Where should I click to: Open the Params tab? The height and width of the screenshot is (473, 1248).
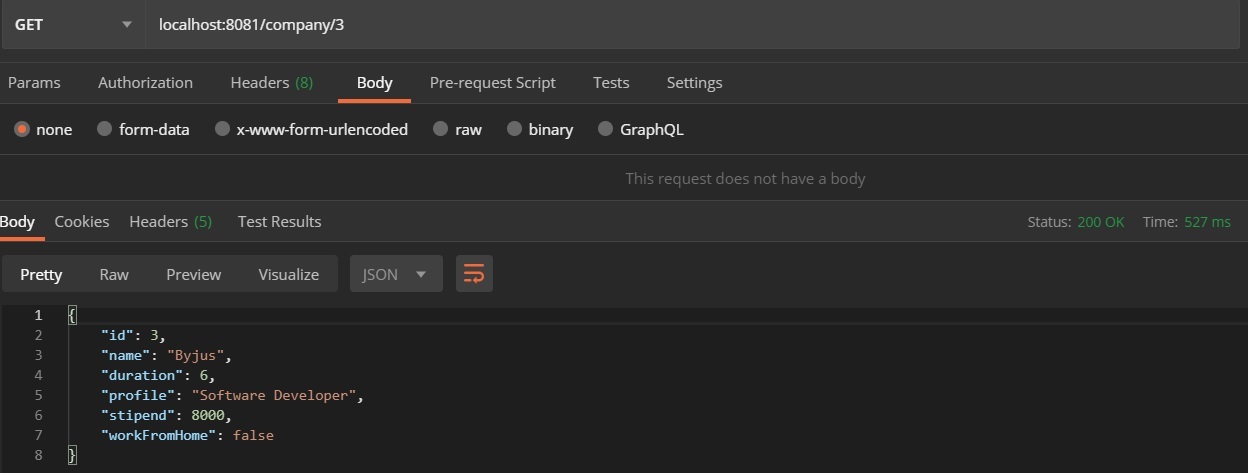[34, 83]
